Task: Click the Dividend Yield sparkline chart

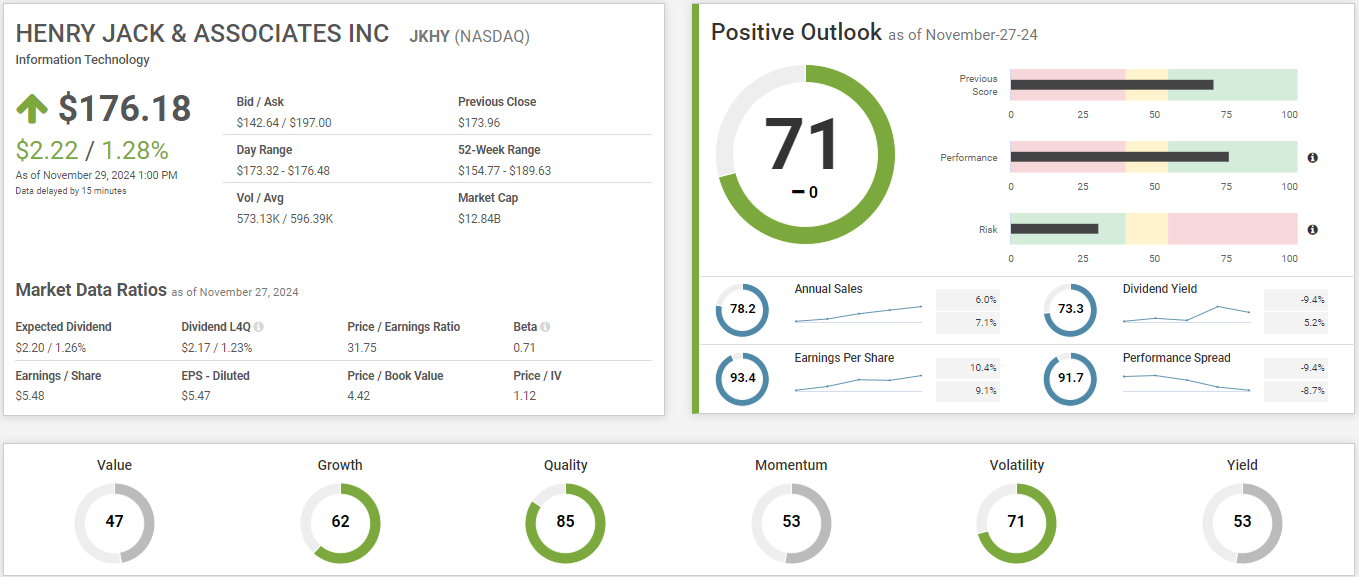Action: tap(1187, 315)
